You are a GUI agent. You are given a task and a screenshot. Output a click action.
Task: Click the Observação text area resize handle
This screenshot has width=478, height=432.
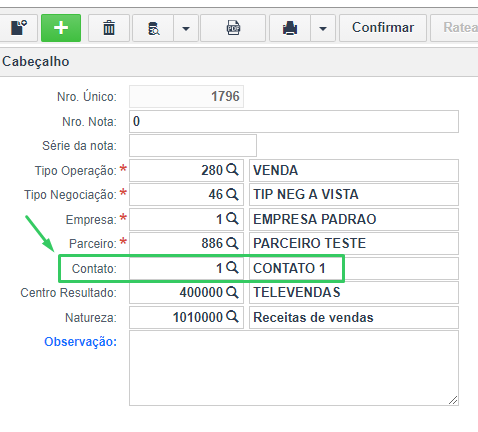453,400
